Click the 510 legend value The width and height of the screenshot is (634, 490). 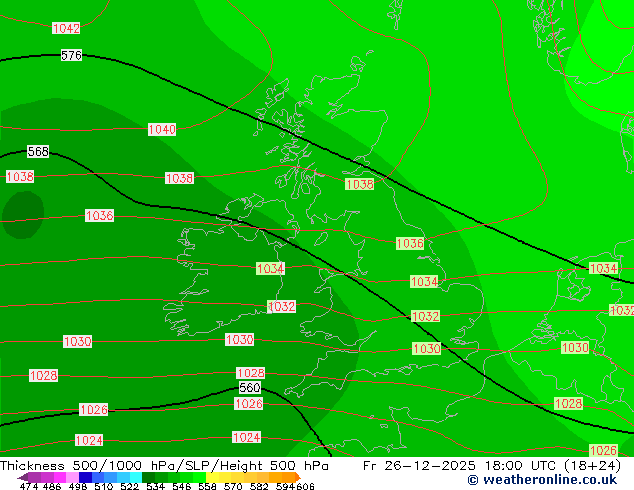[x=104, y=486]
